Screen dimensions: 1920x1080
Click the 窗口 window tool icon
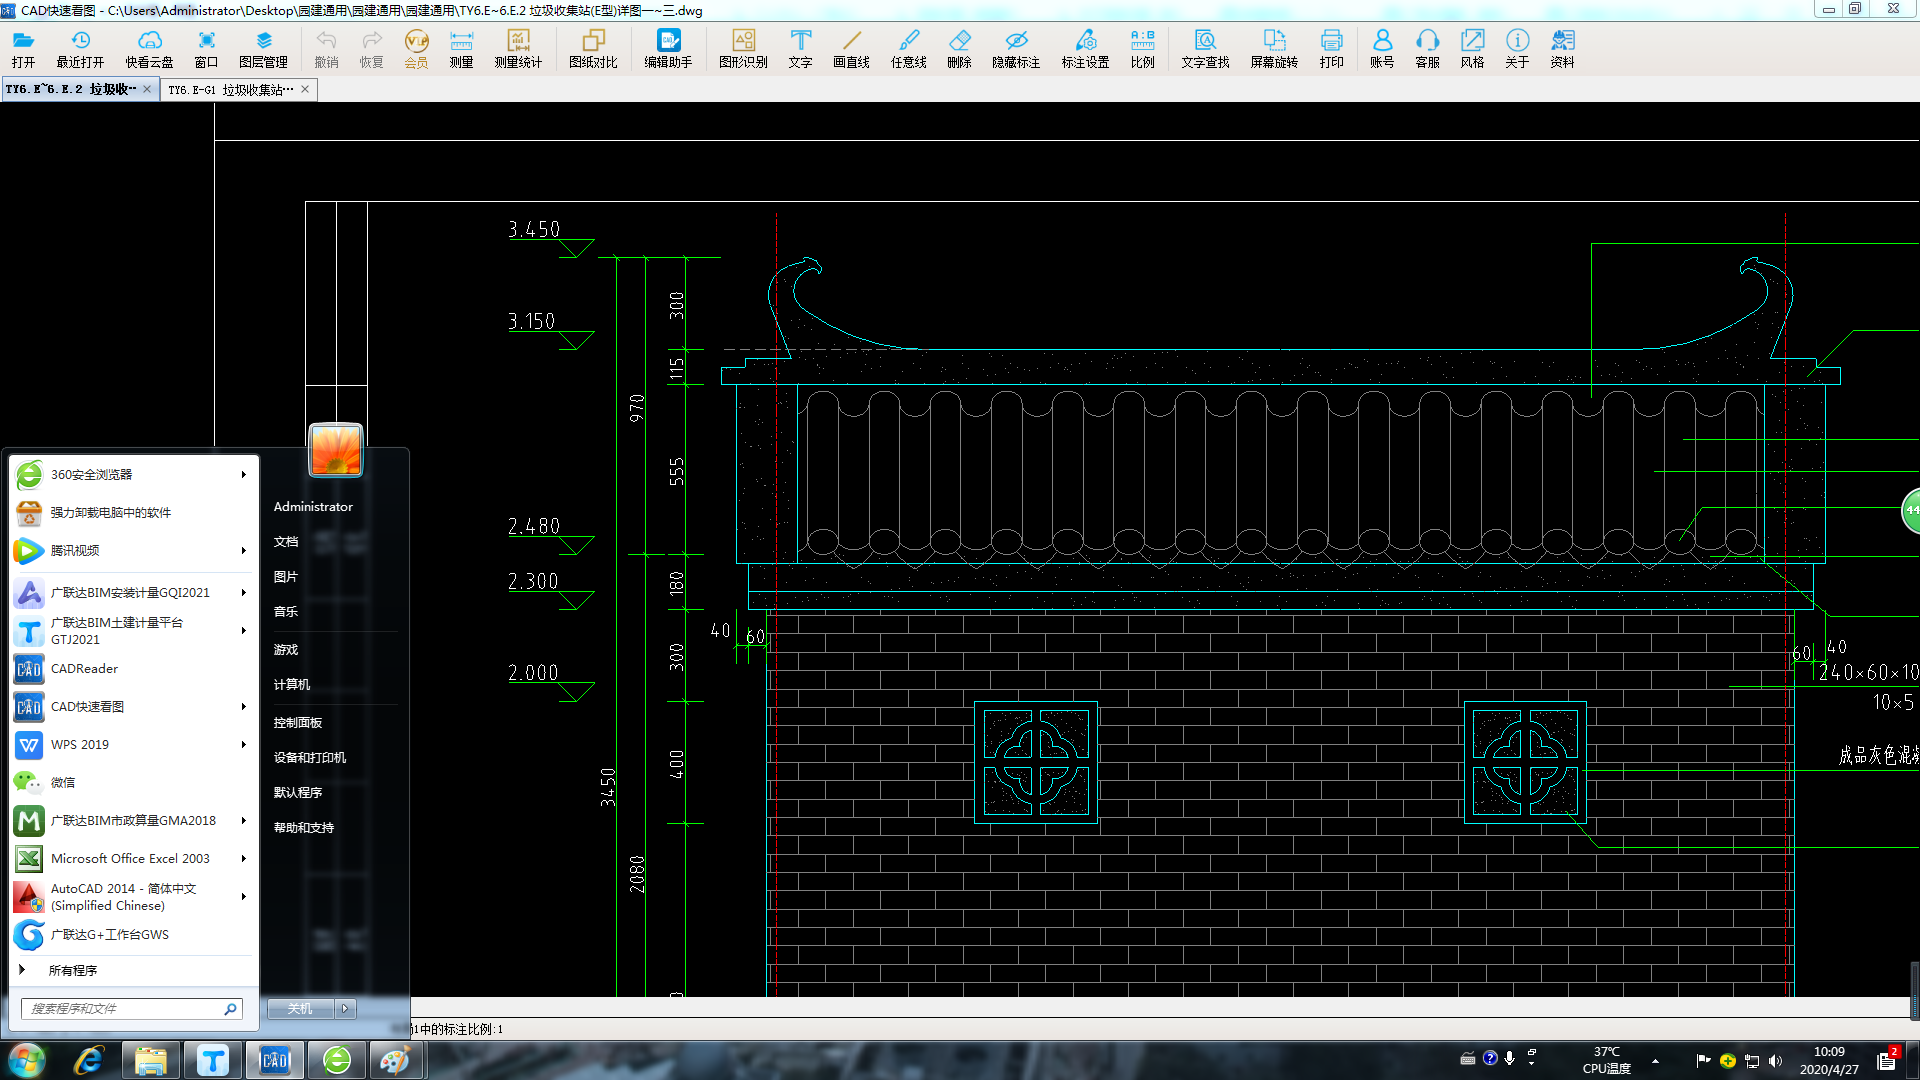[x=206, y=48]
